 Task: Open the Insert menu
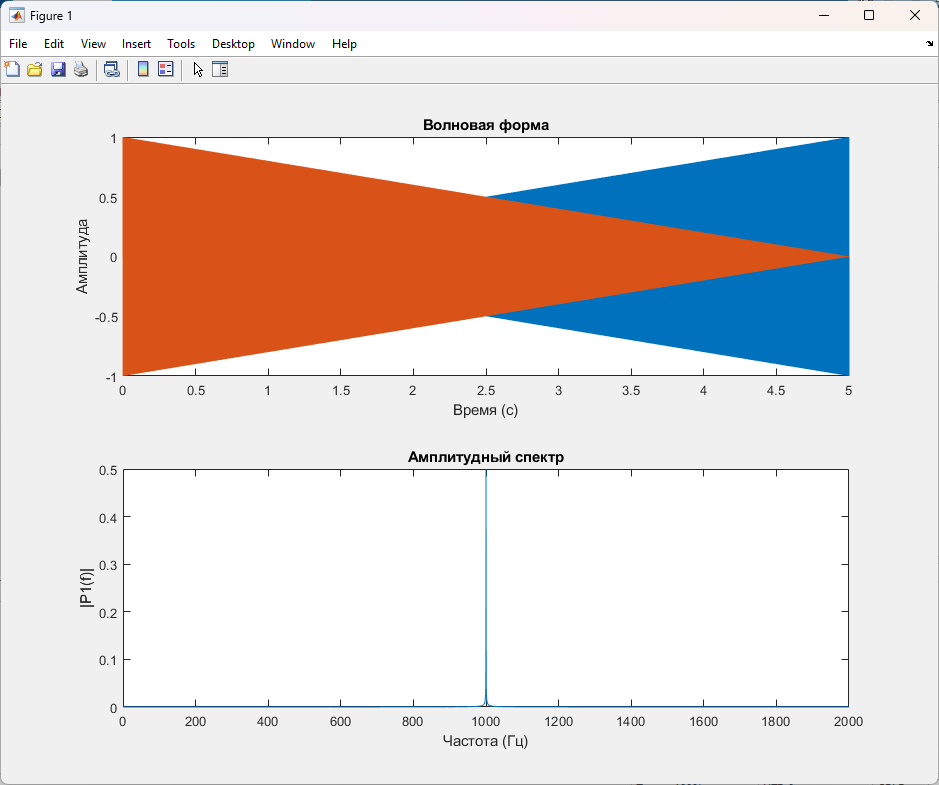pyautogui.click(x=137, y=44)
